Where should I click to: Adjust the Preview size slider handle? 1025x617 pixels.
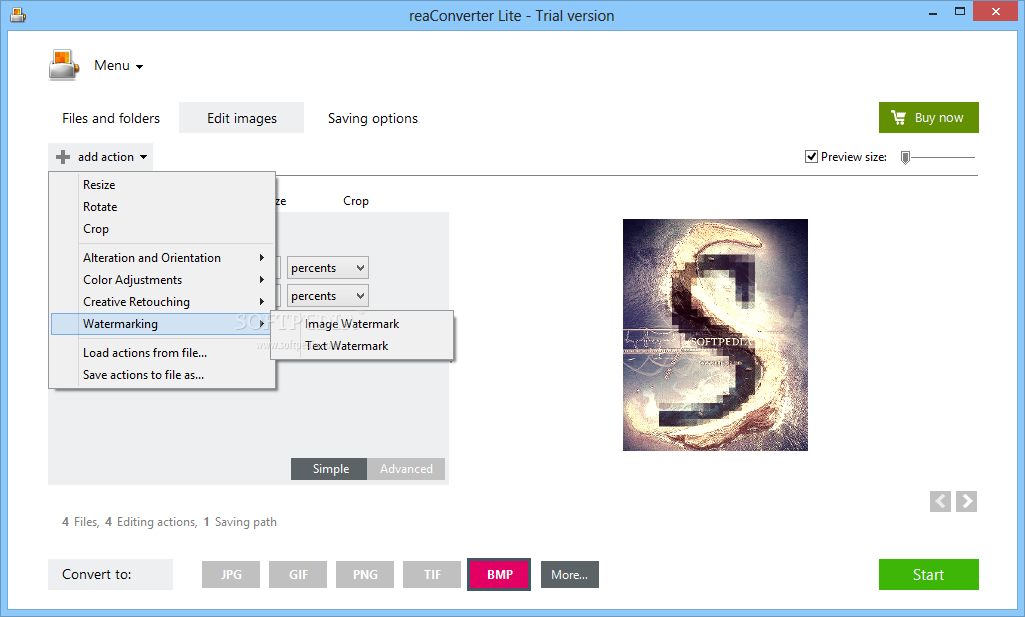coord(905,158)
